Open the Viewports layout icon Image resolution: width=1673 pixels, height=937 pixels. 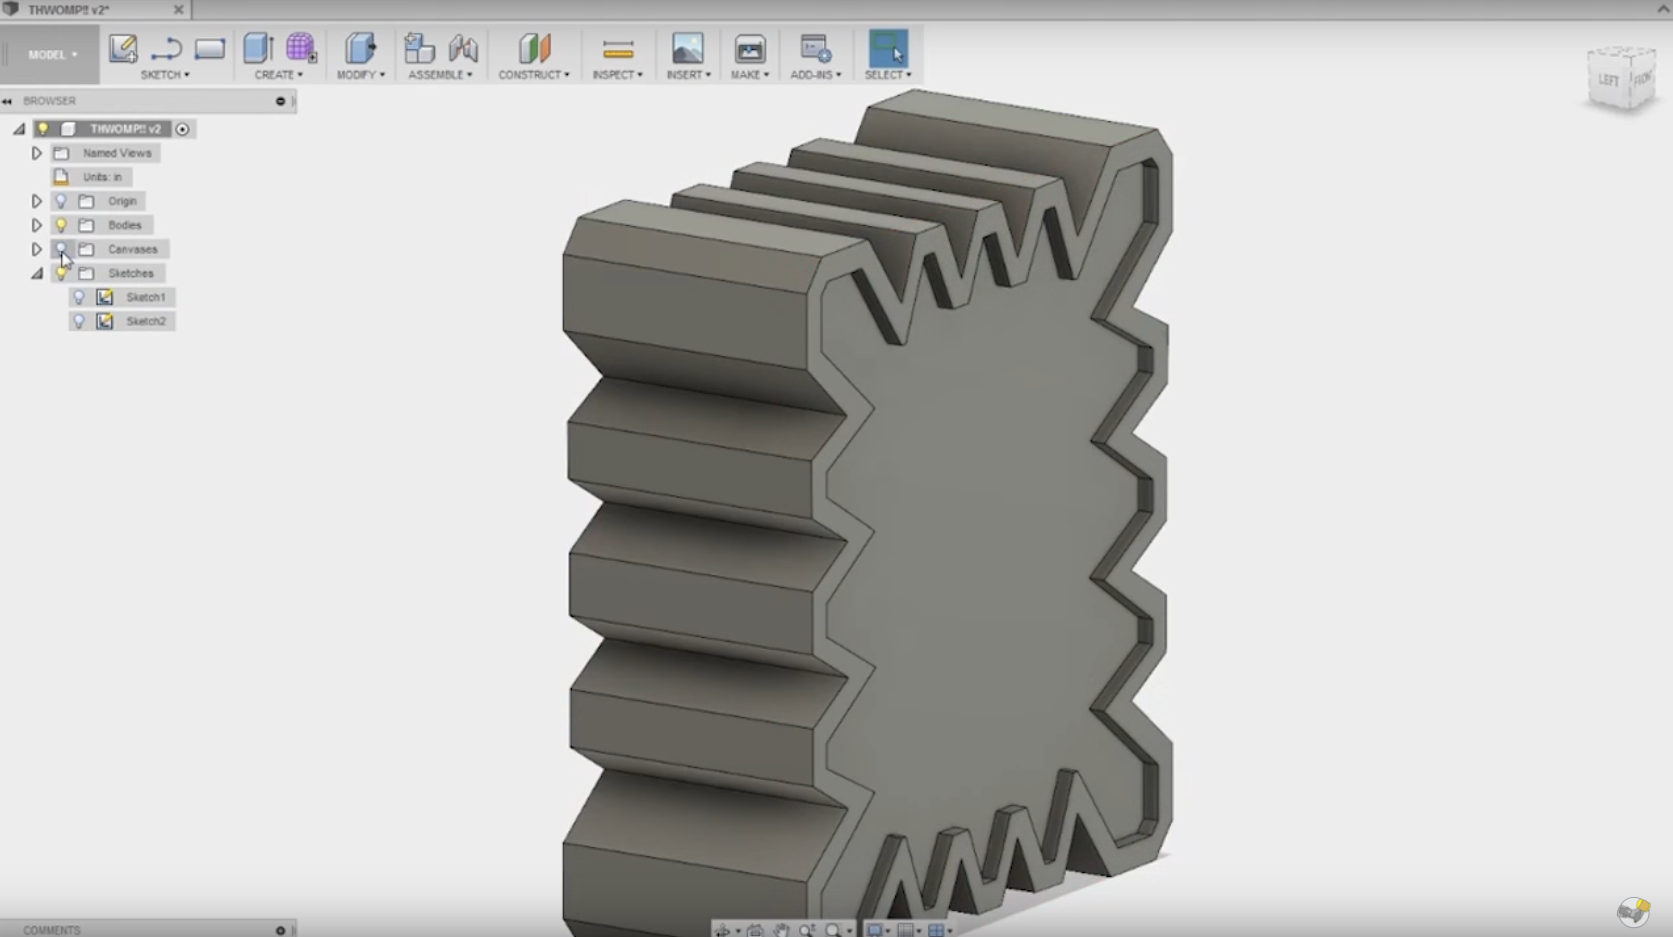click(937, 930)
